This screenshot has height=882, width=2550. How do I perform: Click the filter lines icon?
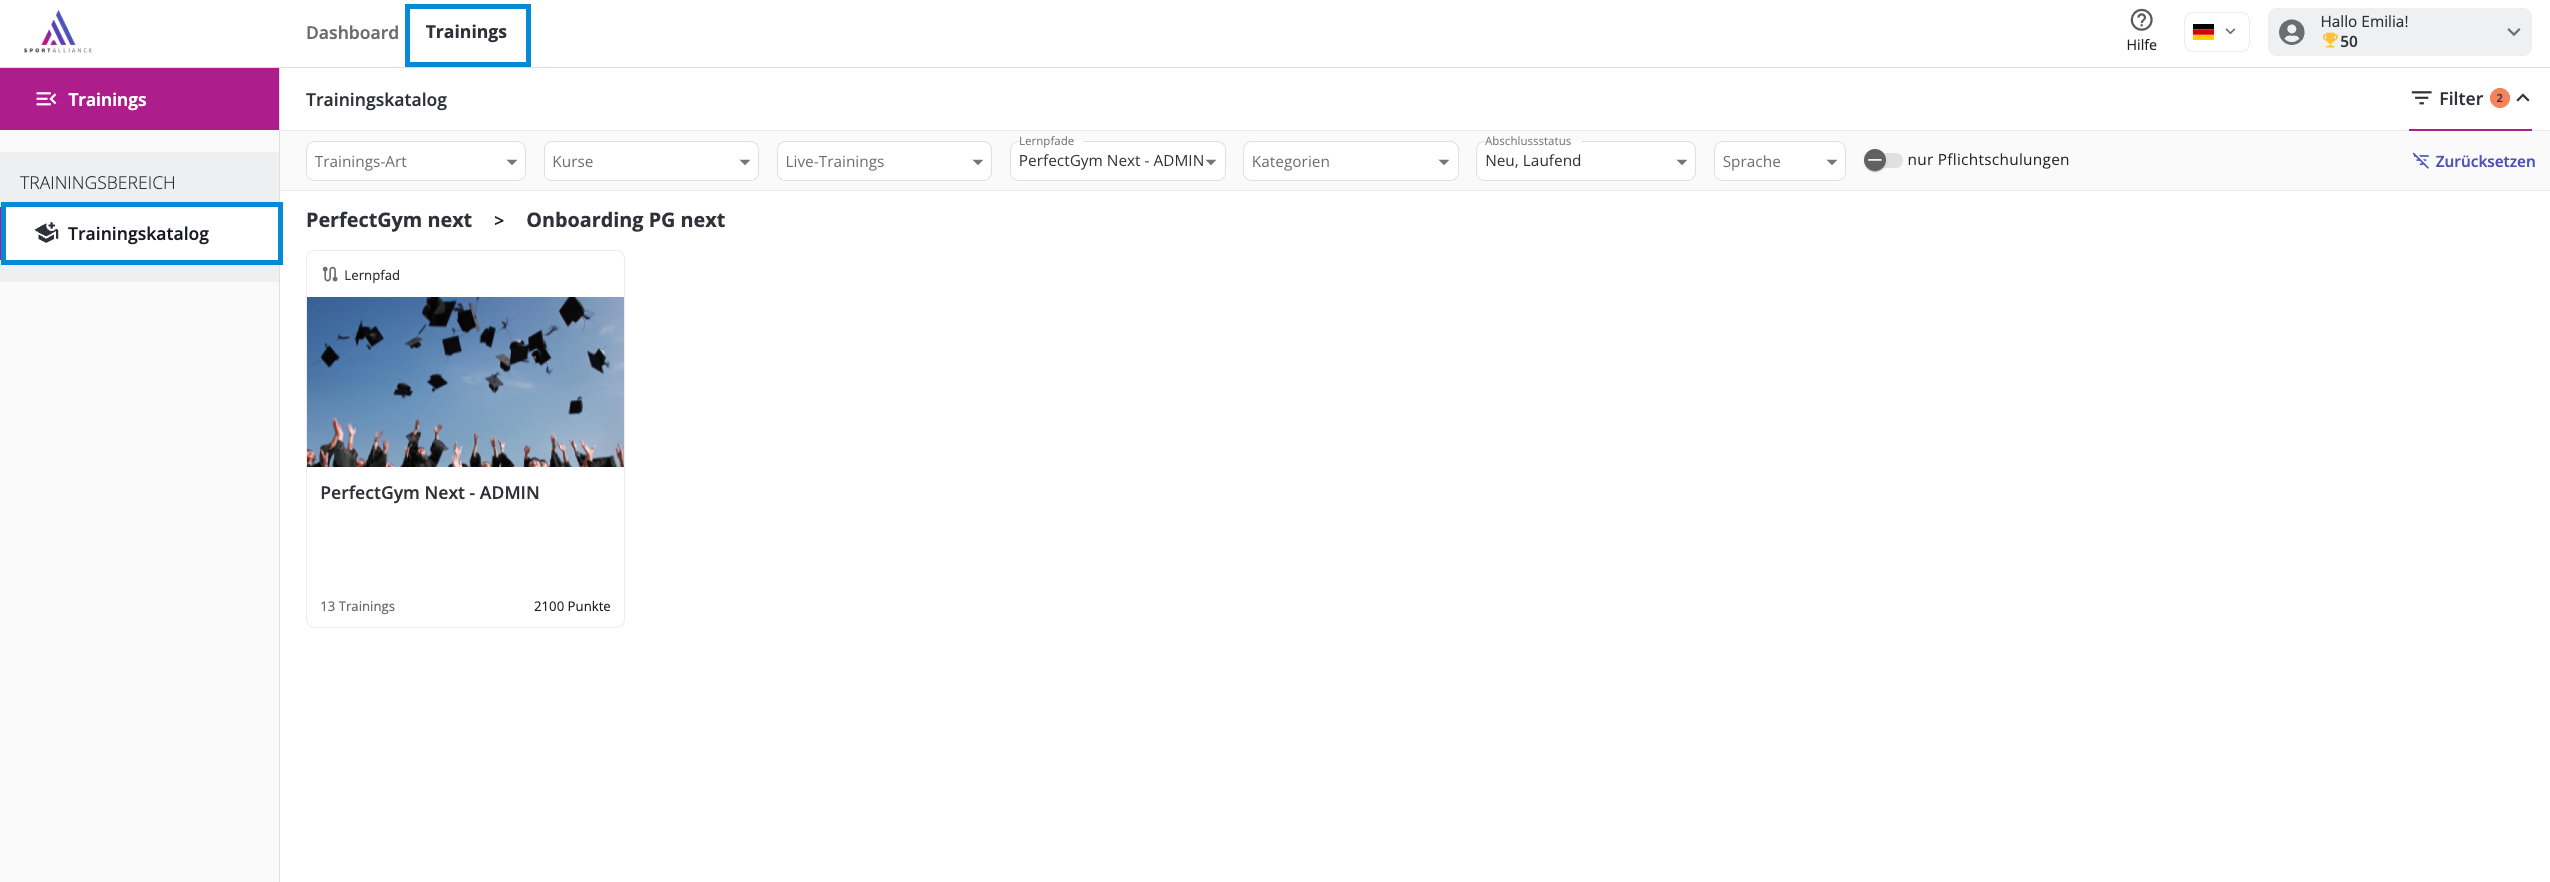tap(2421, 98)
